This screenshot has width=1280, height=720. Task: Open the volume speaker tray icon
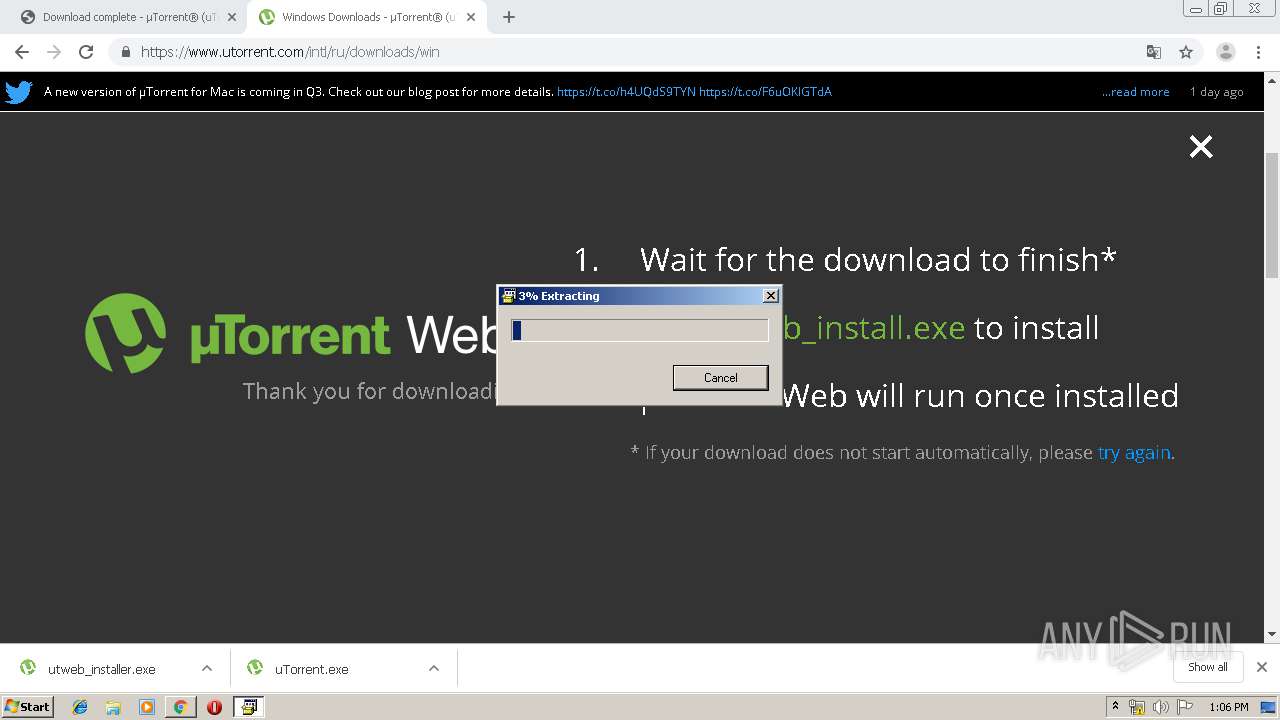pos(1161,707)
